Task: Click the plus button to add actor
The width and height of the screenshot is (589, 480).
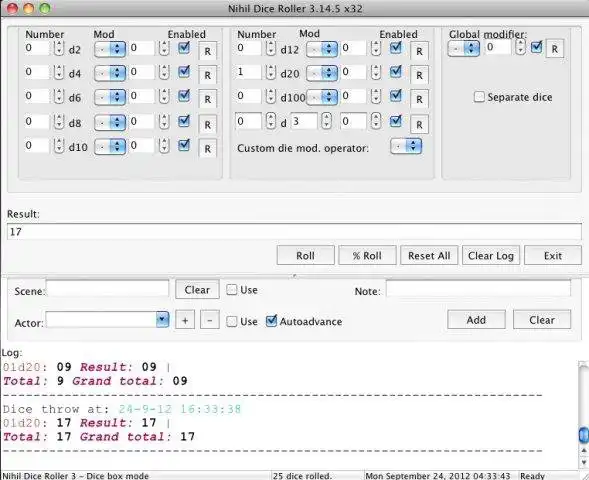Action: coord(185,320)
